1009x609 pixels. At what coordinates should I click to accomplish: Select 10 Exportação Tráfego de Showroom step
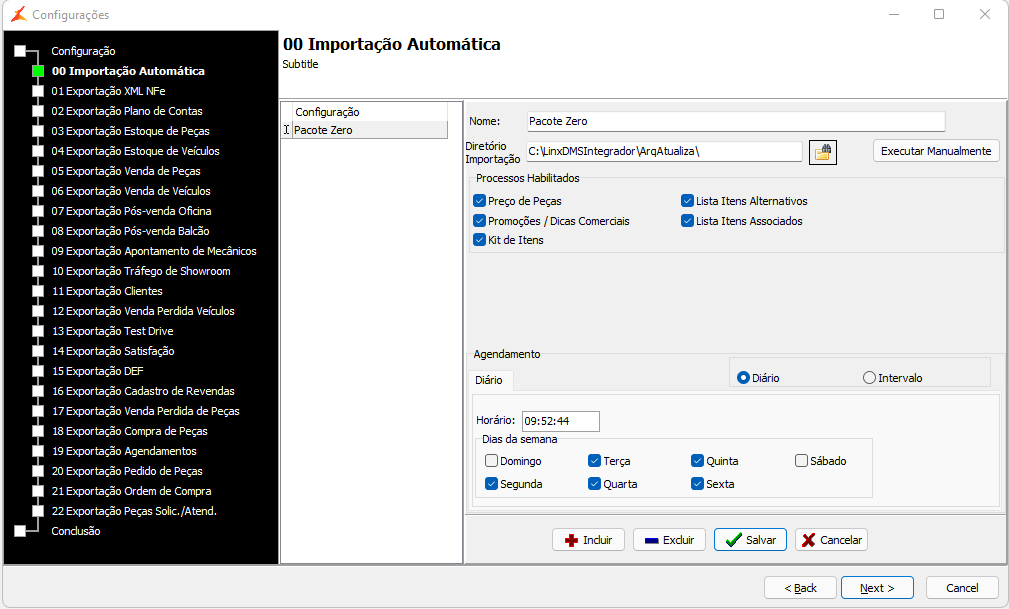(140, 271)
